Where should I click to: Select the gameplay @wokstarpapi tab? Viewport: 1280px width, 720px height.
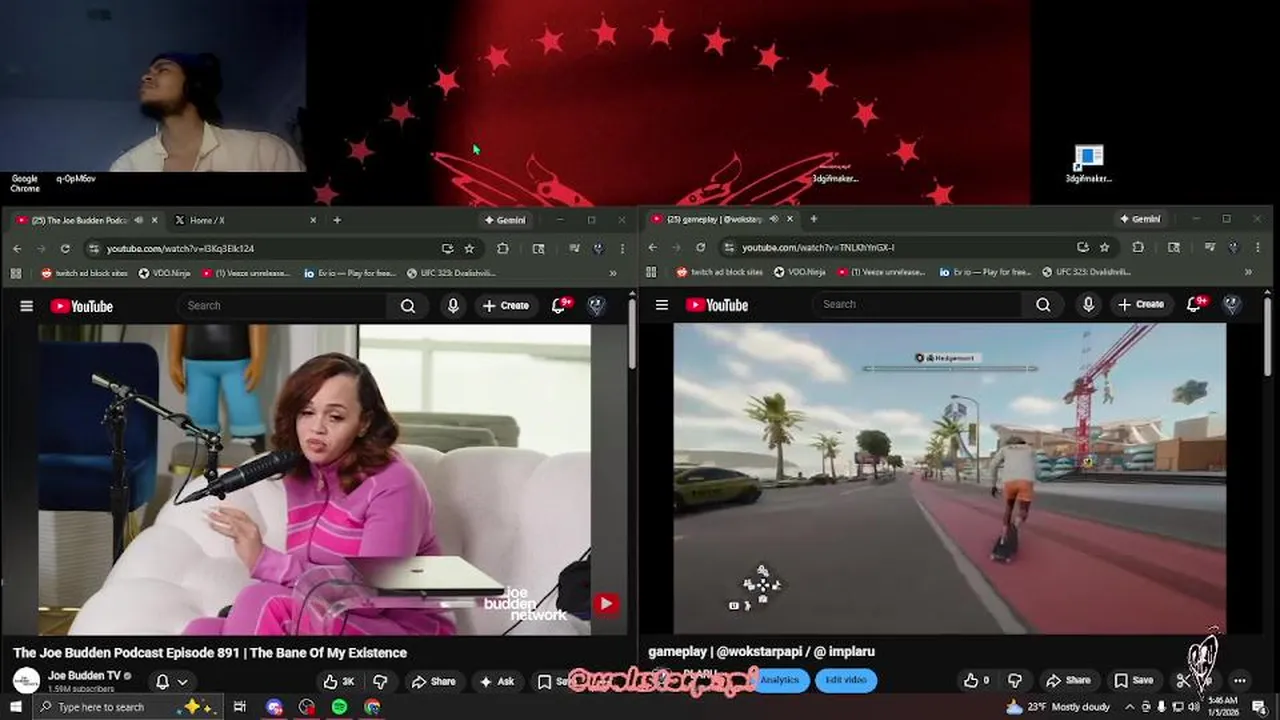(723, 219)
